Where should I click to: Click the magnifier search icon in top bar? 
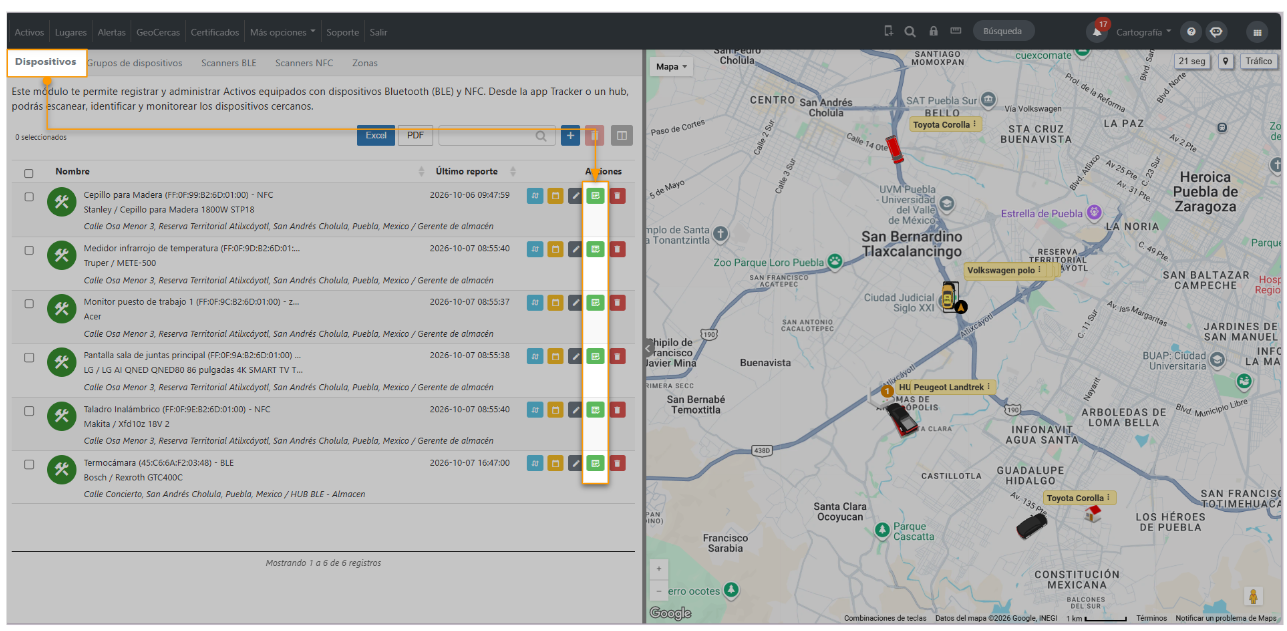910,31
